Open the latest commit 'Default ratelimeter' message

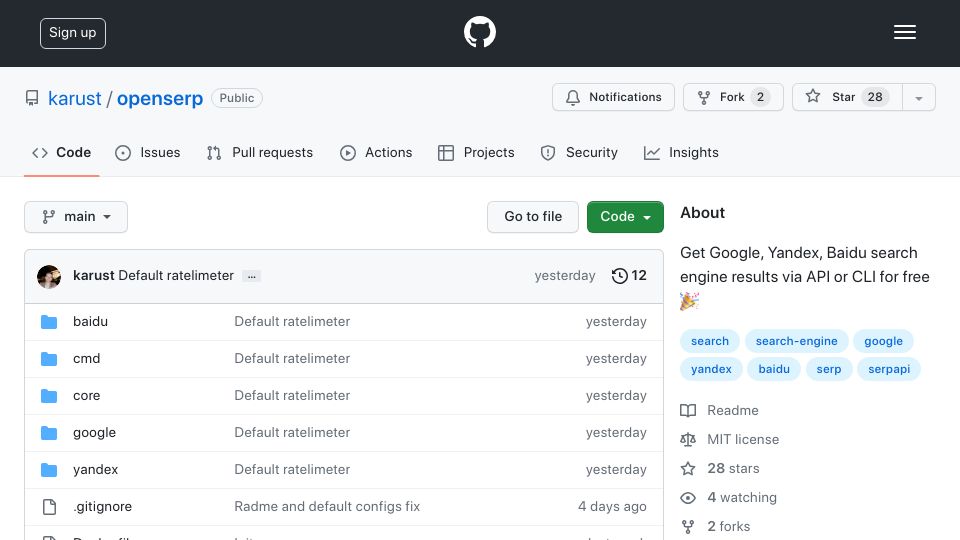tap(176, 276)
